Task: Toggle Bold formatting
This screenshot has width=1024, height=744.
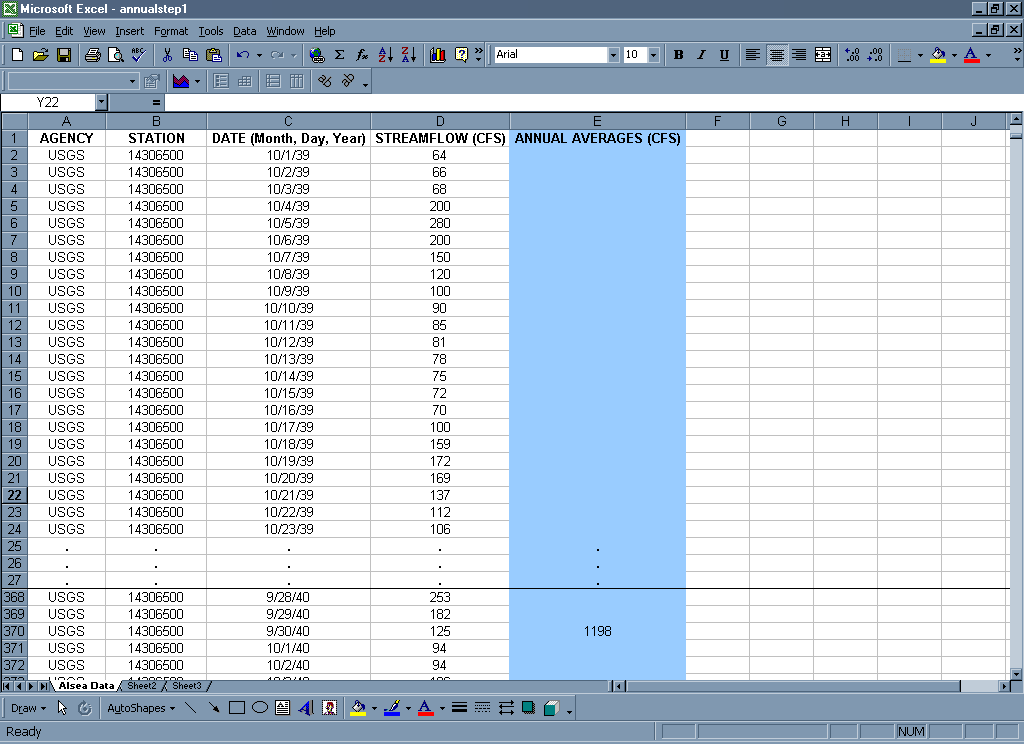Action: [678, 55]
